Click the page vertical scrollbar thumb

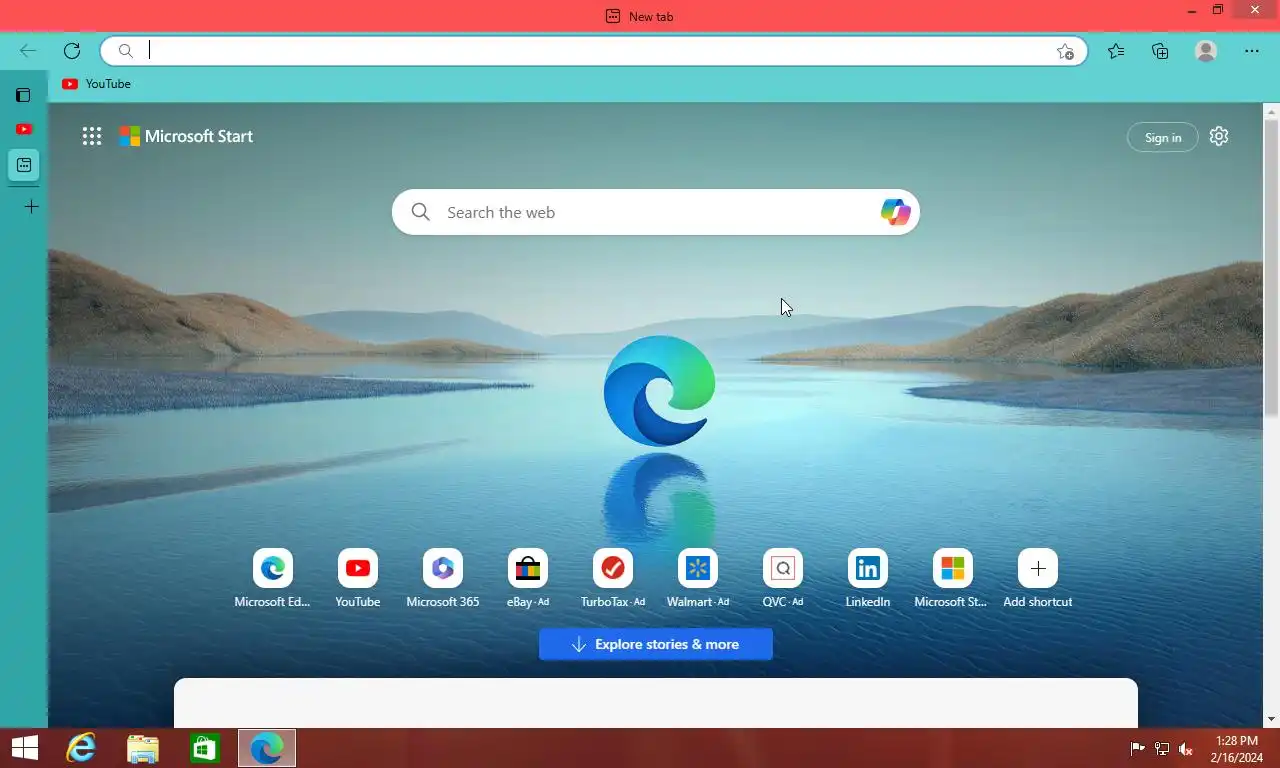(1271, 267)
